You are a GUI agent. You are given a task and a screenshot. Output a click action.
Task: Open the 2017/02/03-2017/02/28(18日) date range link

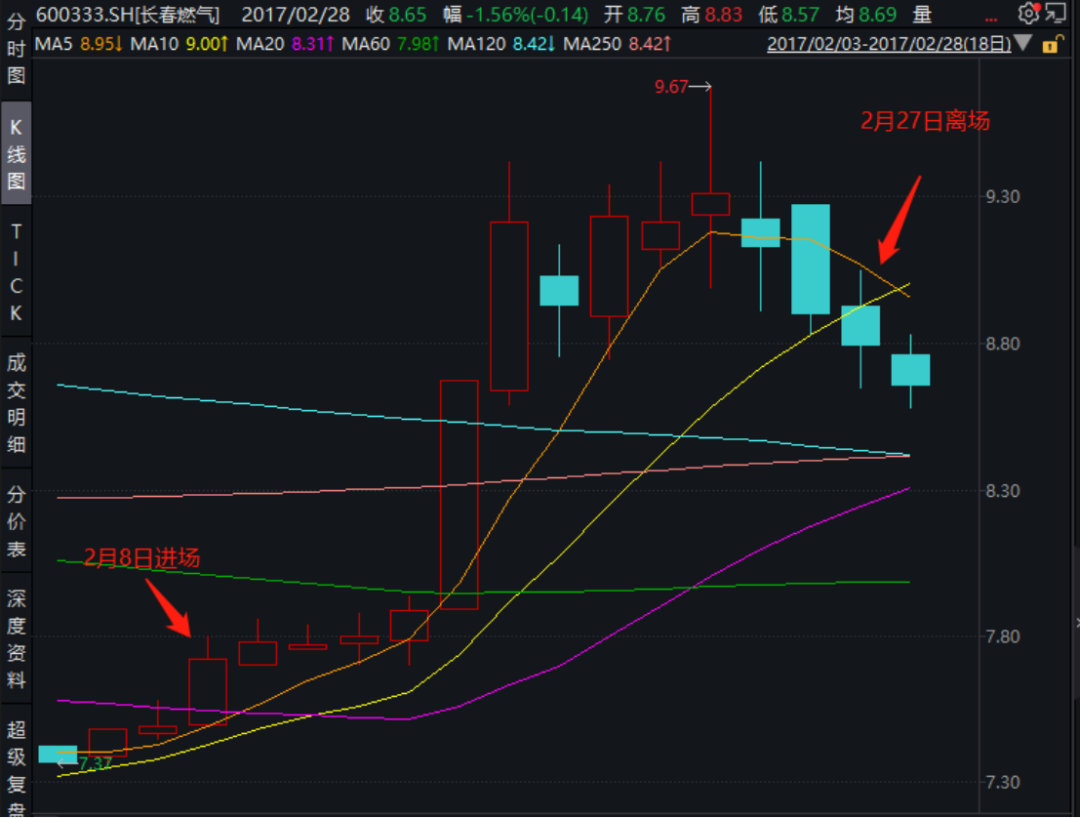889,44
